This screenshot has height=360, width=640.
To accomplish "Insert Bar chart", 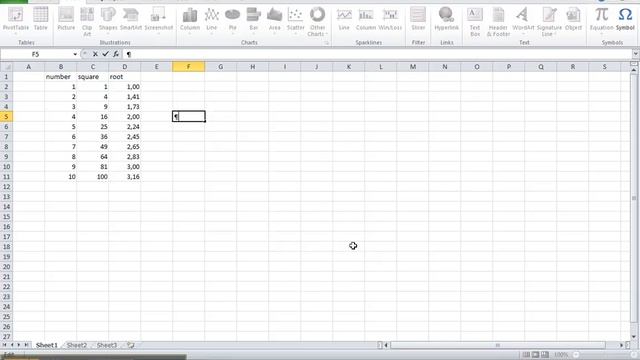I will click(253, 20).
